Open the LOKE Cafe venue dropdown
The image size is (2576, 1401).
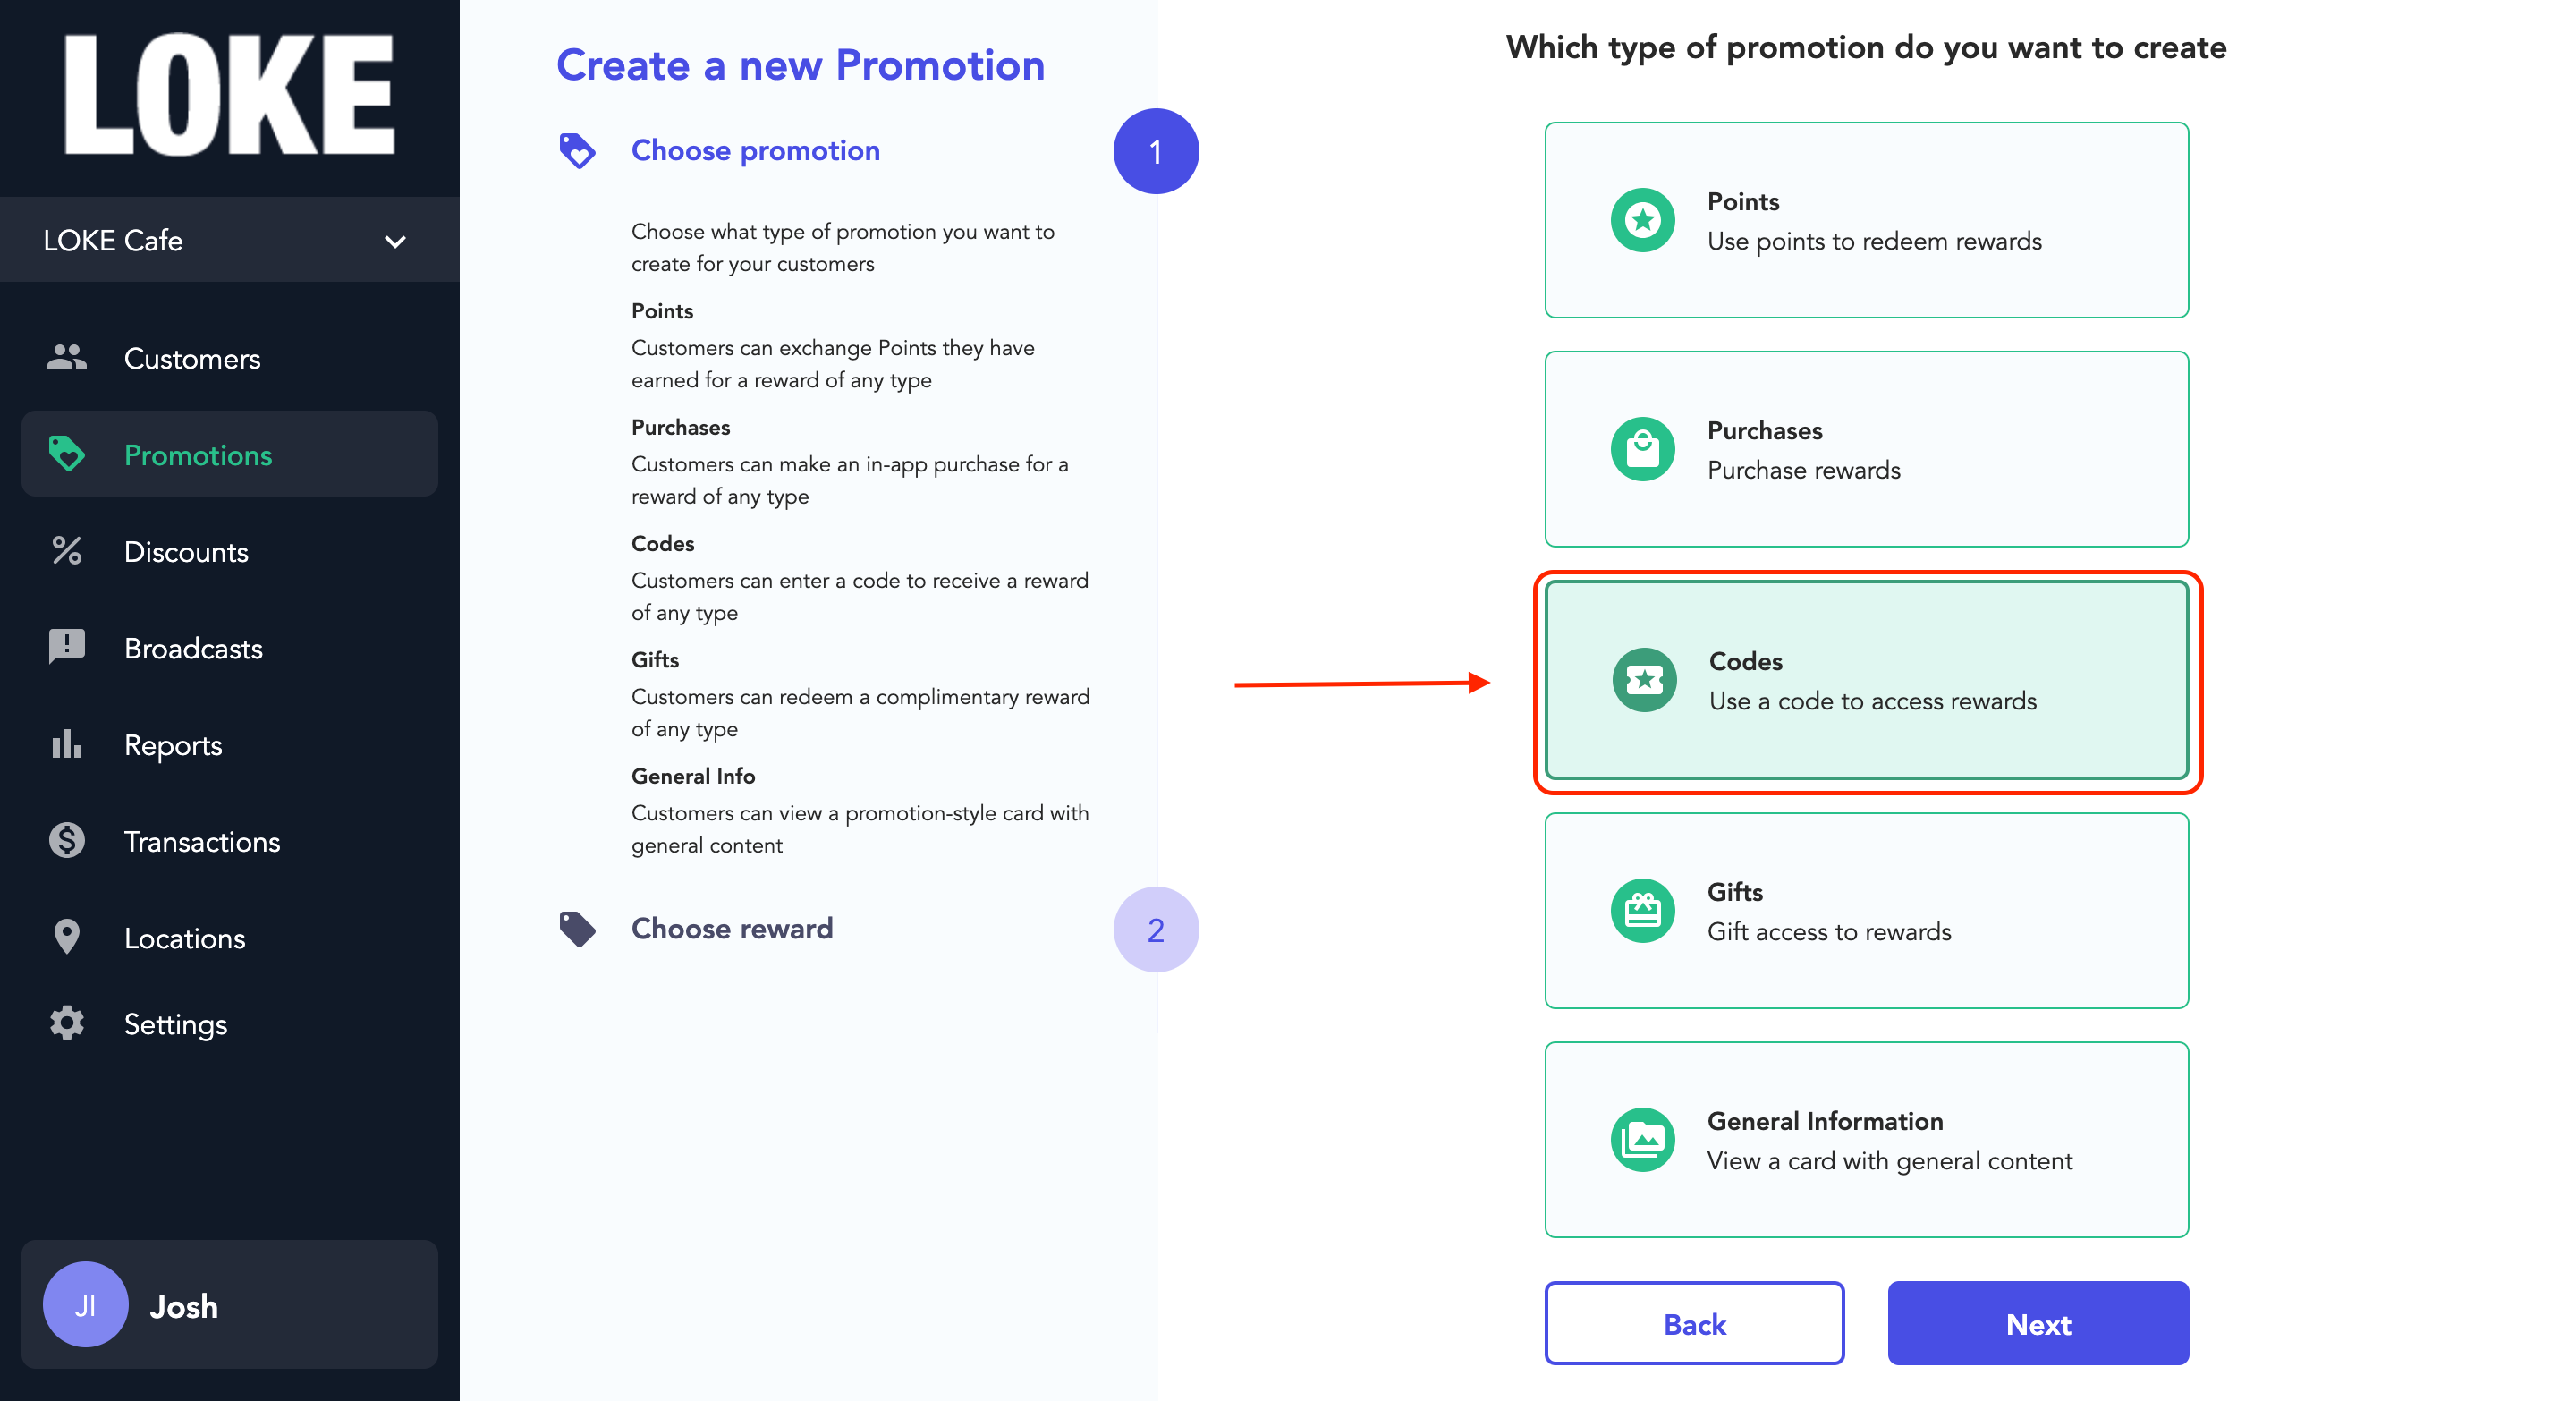click(229, 240)
